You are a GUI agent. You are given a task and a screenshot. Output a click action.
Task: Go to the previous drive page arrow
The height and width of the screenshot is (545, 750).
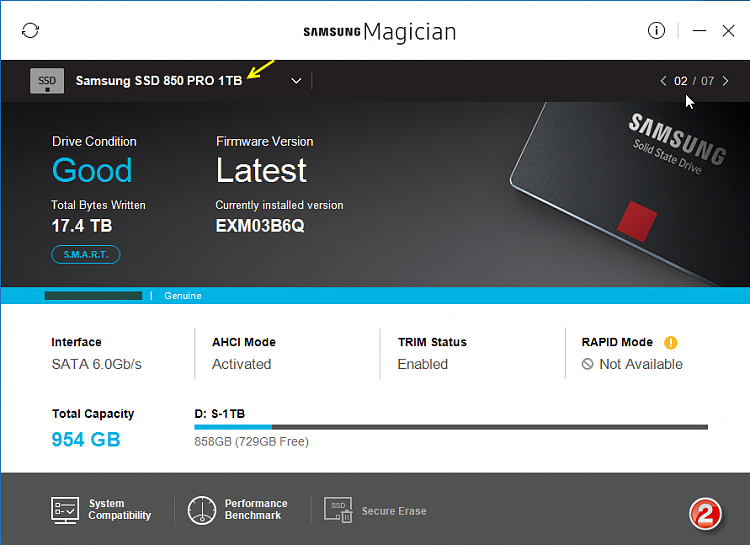(663, 81)
